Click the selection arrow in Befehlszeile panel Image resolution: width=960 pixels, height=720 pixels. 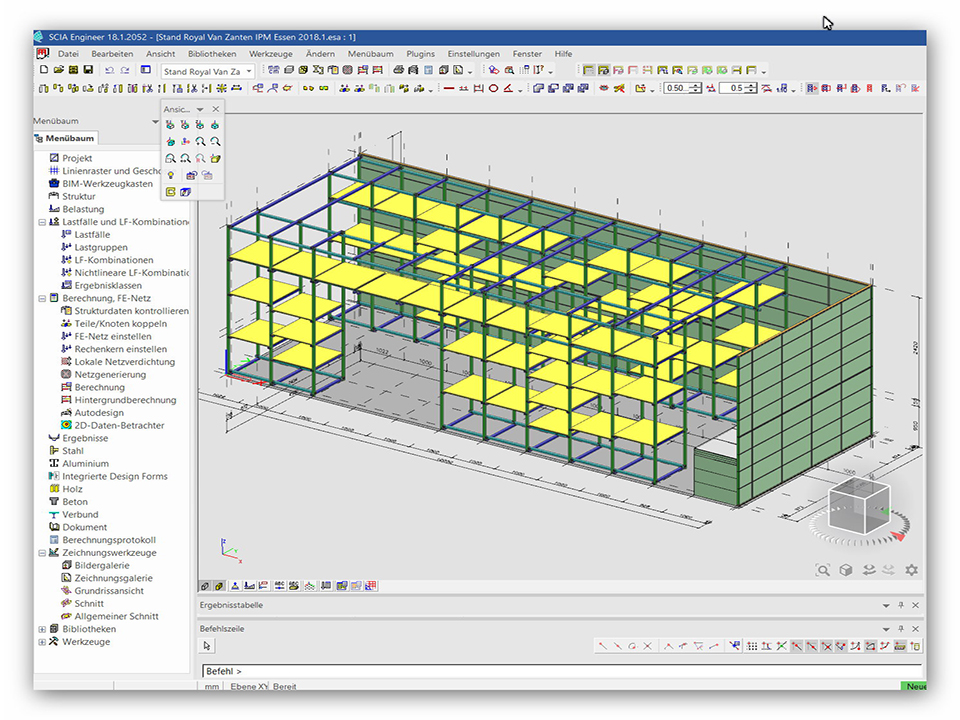pos(208,646)
